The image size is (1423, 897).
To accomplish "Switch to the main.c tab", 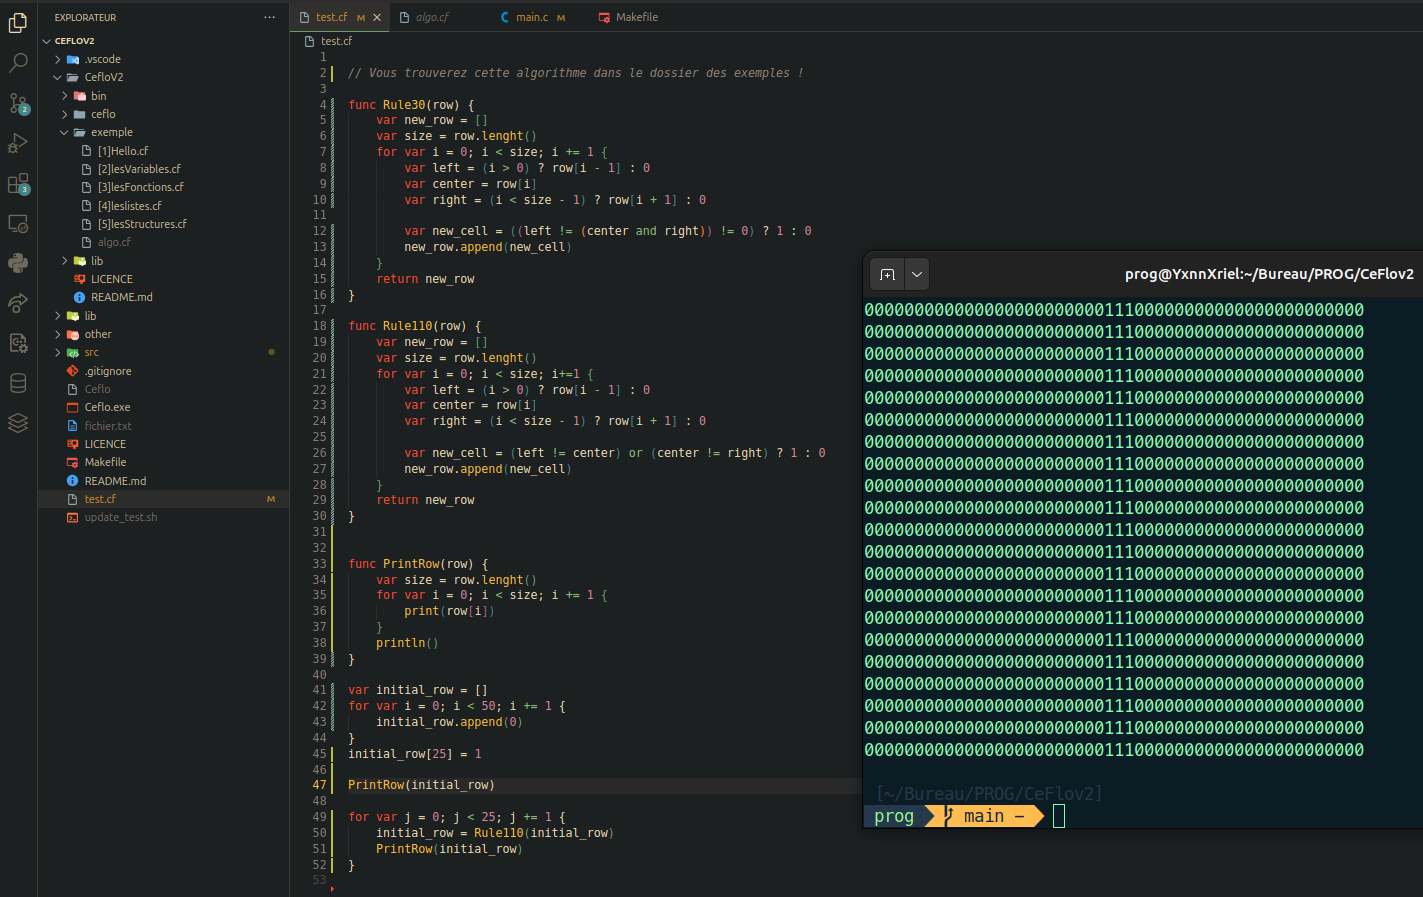I will [x=532, y=17].
